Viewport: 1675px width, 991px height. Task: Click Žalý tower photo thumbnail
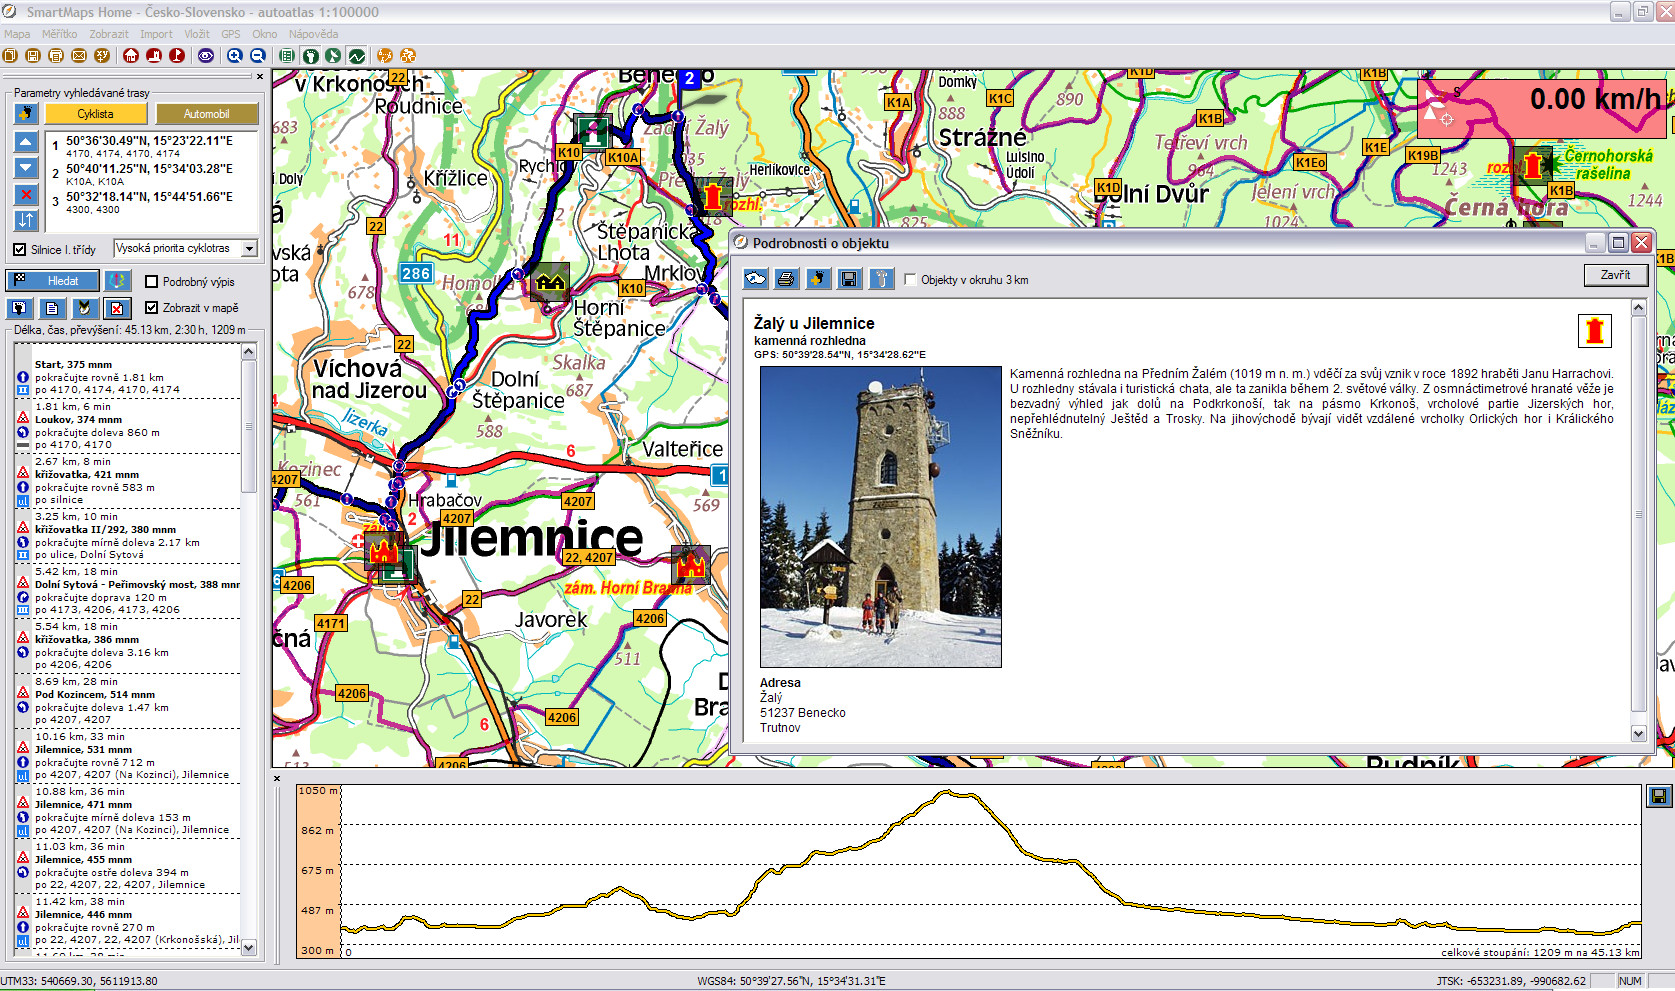tap(881, 517)
